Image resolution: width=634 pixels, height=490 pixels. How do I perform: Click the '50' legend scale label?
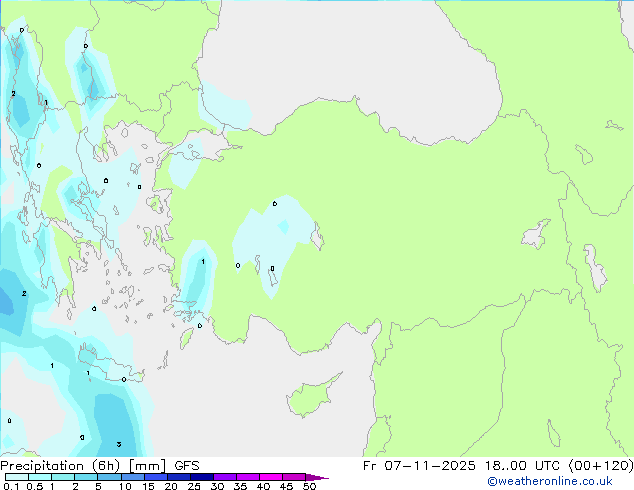click(x=310, y=486)
